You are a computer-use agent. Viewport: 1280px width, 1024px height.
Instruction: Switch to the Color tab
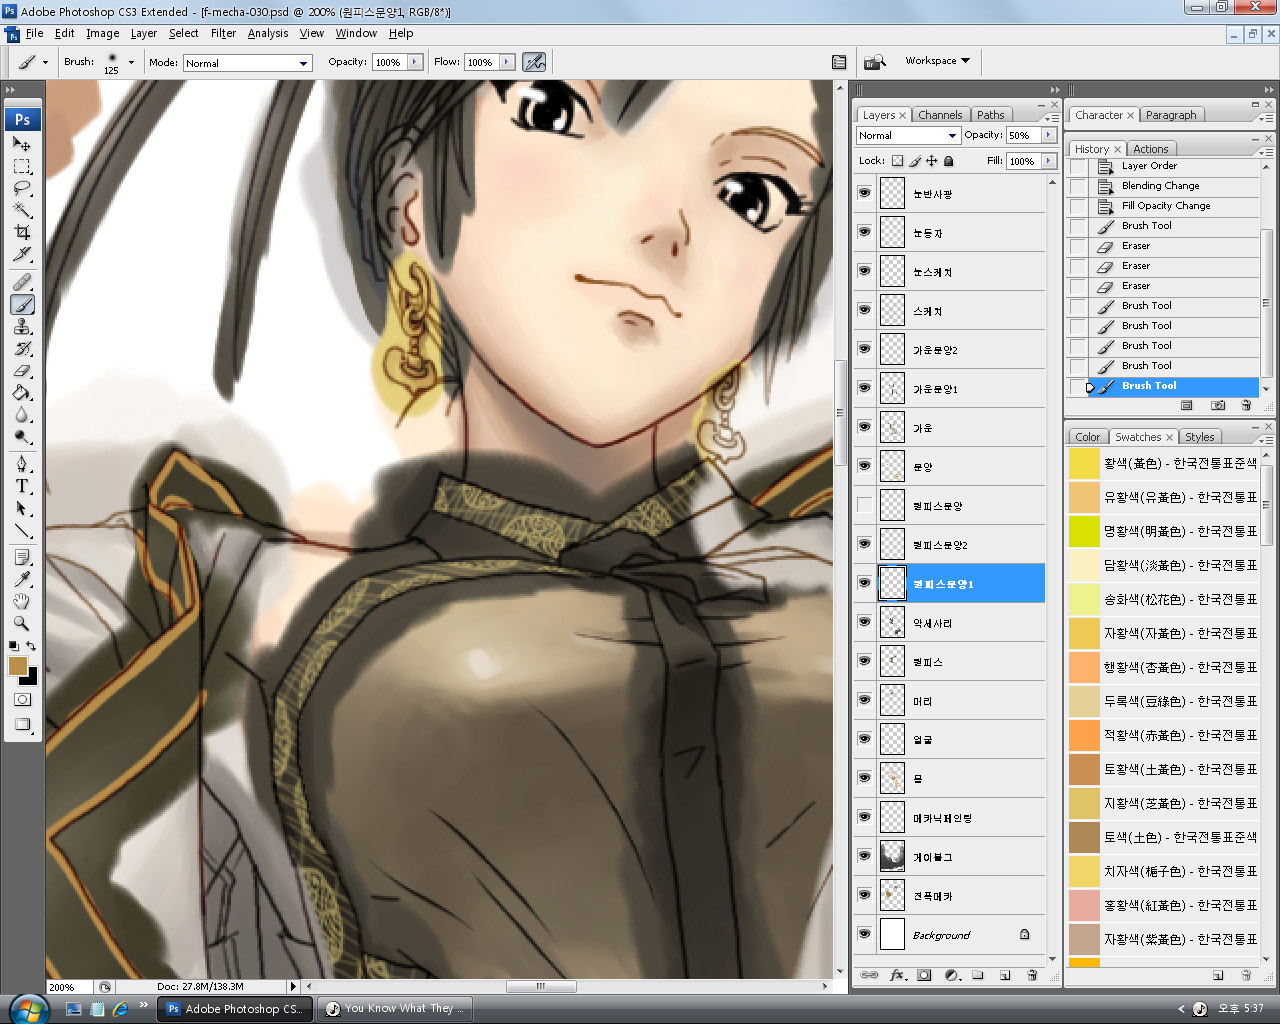[x=1088, y=437]
